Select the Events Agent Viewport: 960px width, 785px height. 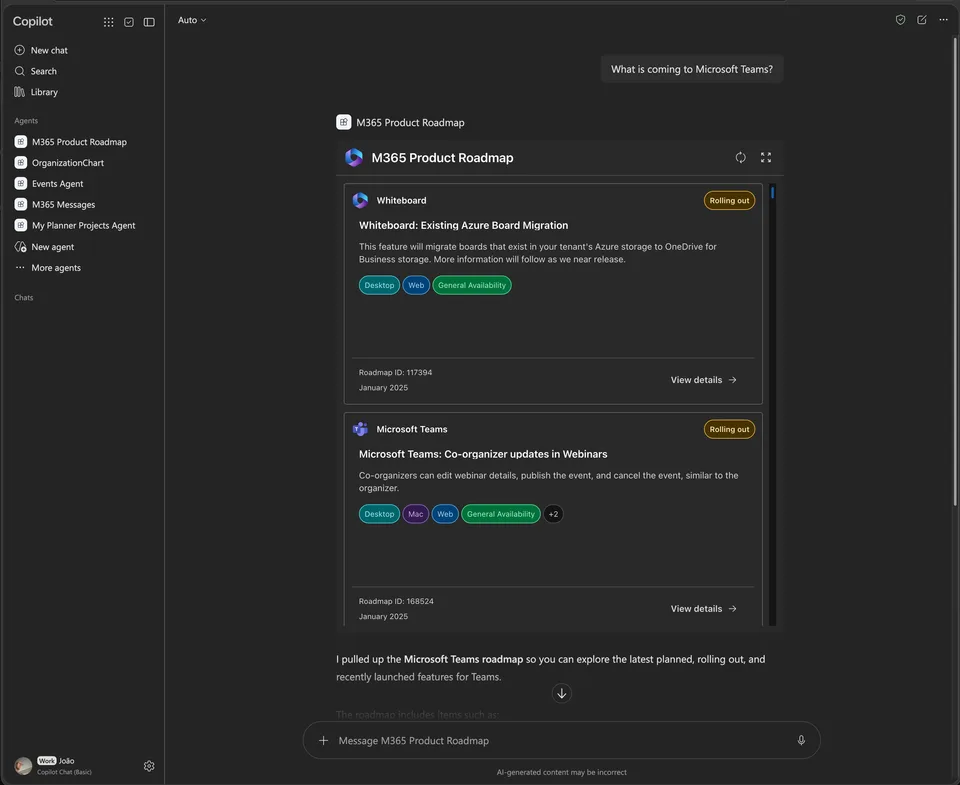pos(49,183)
